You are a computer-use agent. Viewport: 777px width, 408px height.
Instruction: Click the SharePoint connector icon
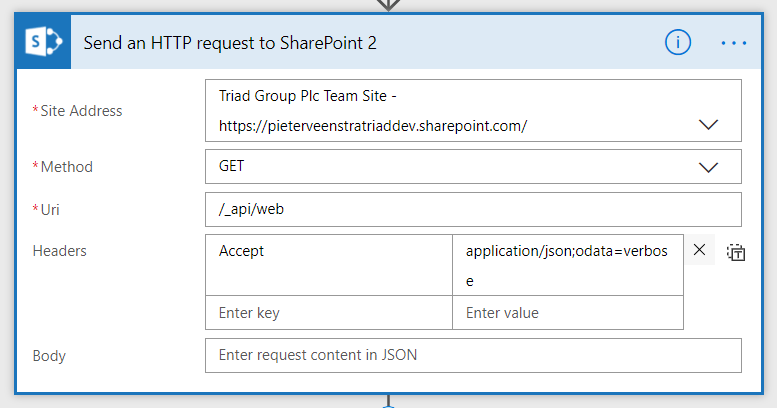pos(44,42)
